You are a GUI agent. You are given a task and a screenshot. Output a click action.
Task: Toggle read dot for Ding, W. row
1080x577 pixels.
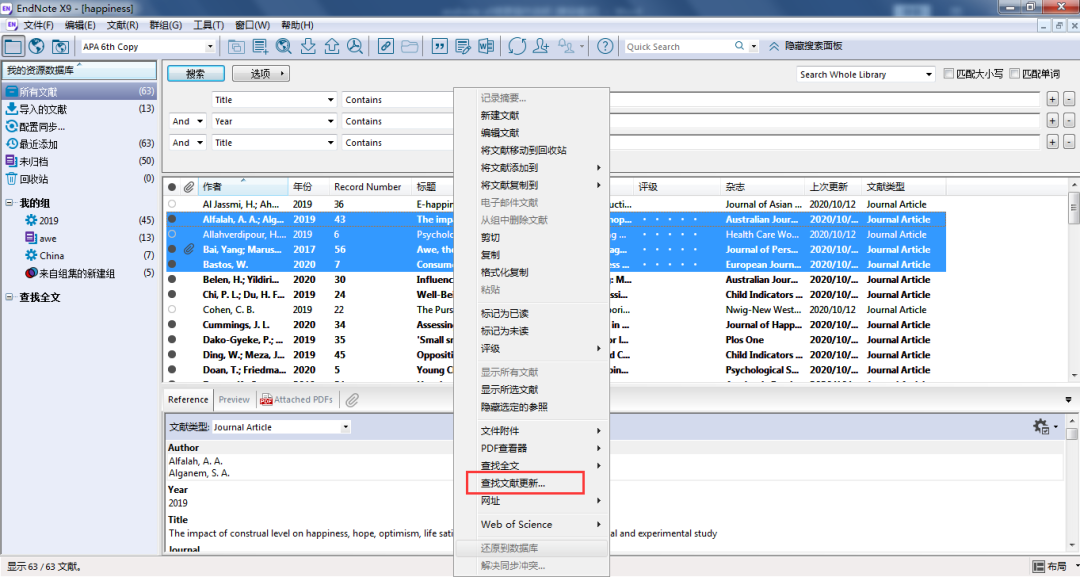[x=172, y=355]
